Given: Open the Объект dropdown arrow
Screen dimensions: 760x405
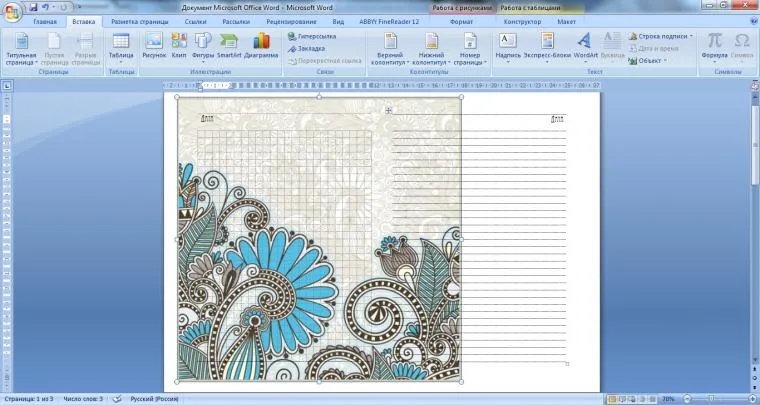Looking at the screenshot, I should [665, 61].
